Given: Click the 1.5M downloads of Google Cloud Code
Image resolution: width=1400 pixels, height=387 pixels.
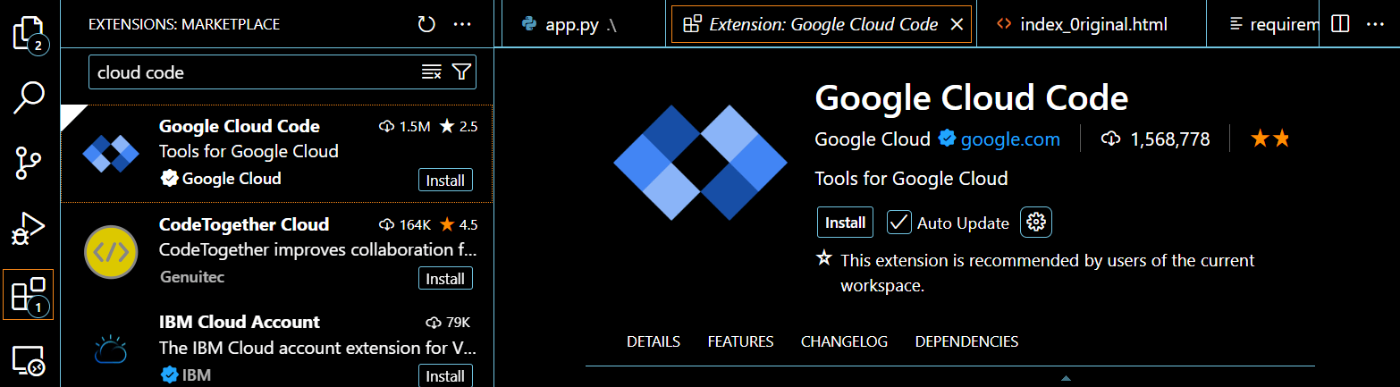Looking at the screenshot, I should 405,126.
